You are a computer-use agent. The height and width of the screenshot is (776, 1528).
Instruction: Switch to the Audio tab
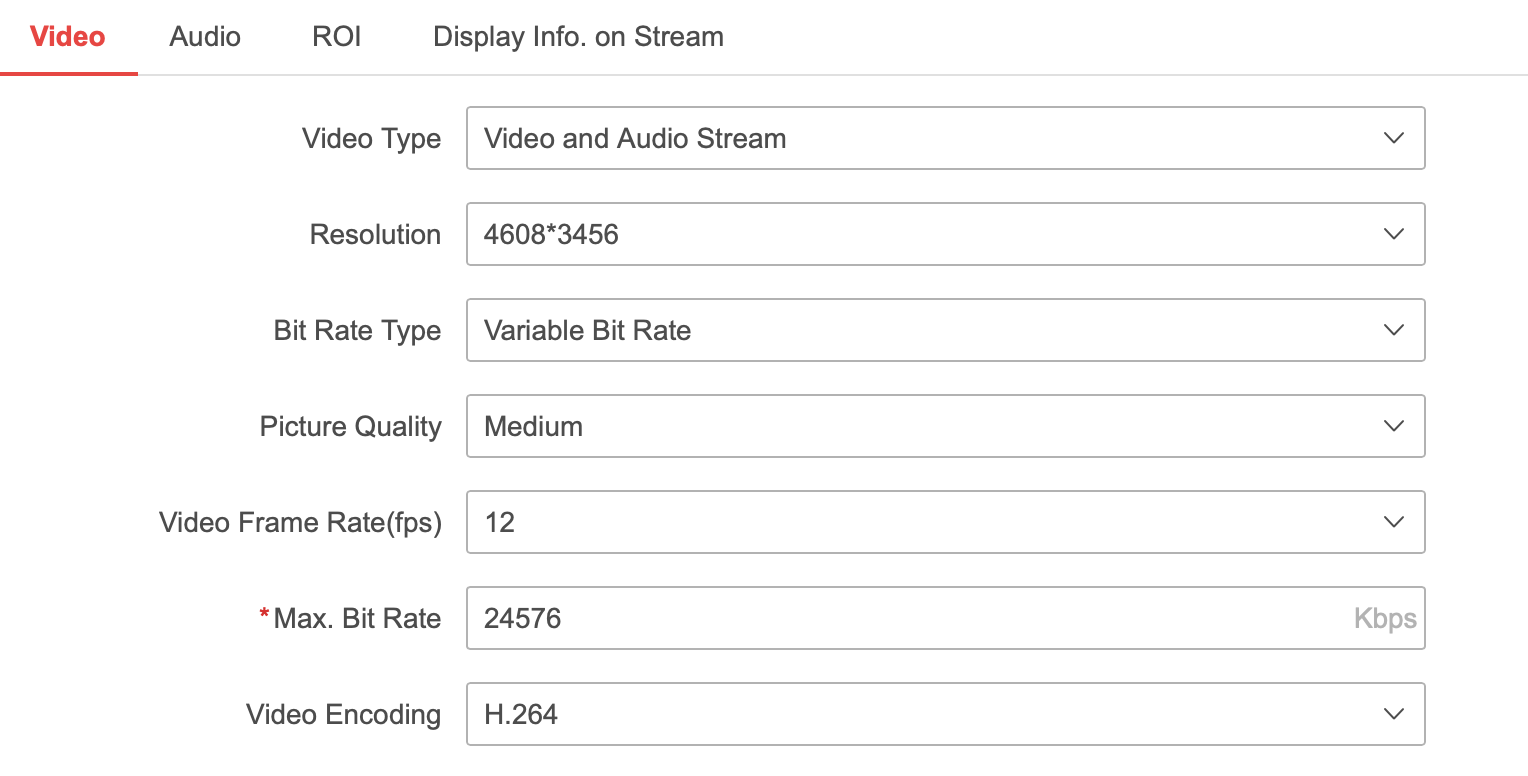click(x=204, y=36)
